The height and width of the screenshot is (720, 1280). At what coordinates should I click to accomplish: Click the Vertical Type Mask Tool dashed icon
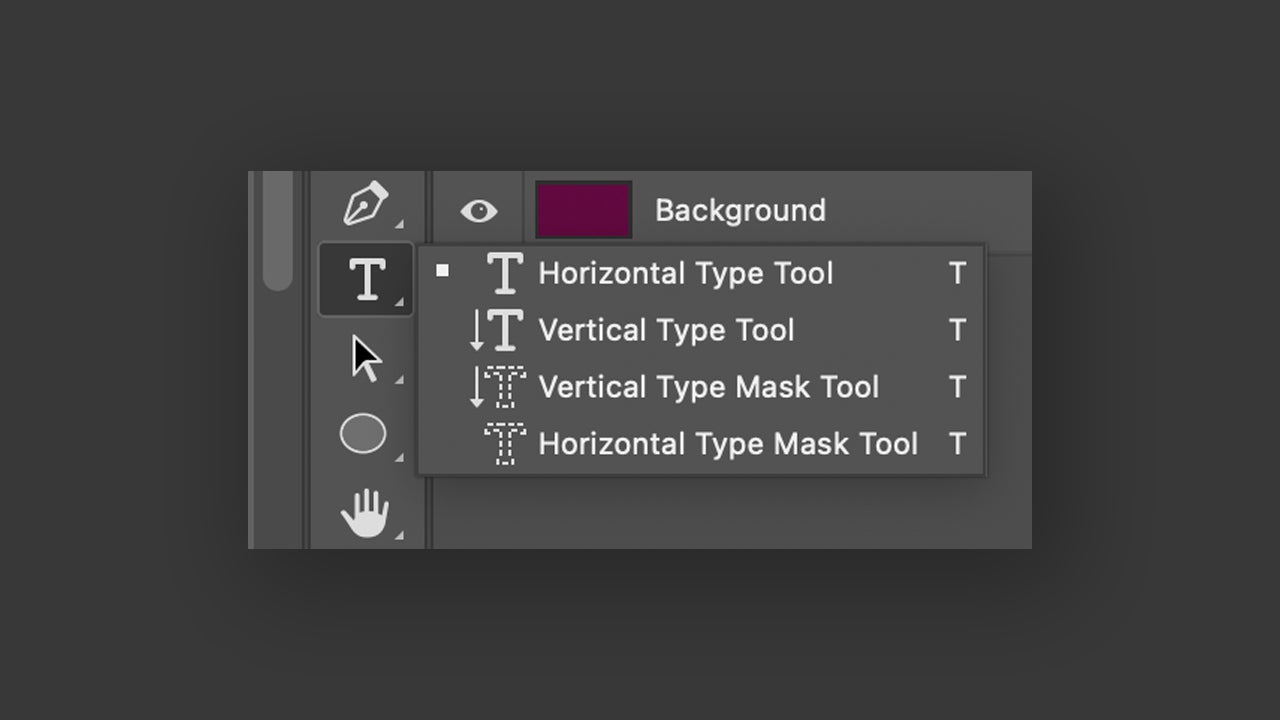[497, 387]
